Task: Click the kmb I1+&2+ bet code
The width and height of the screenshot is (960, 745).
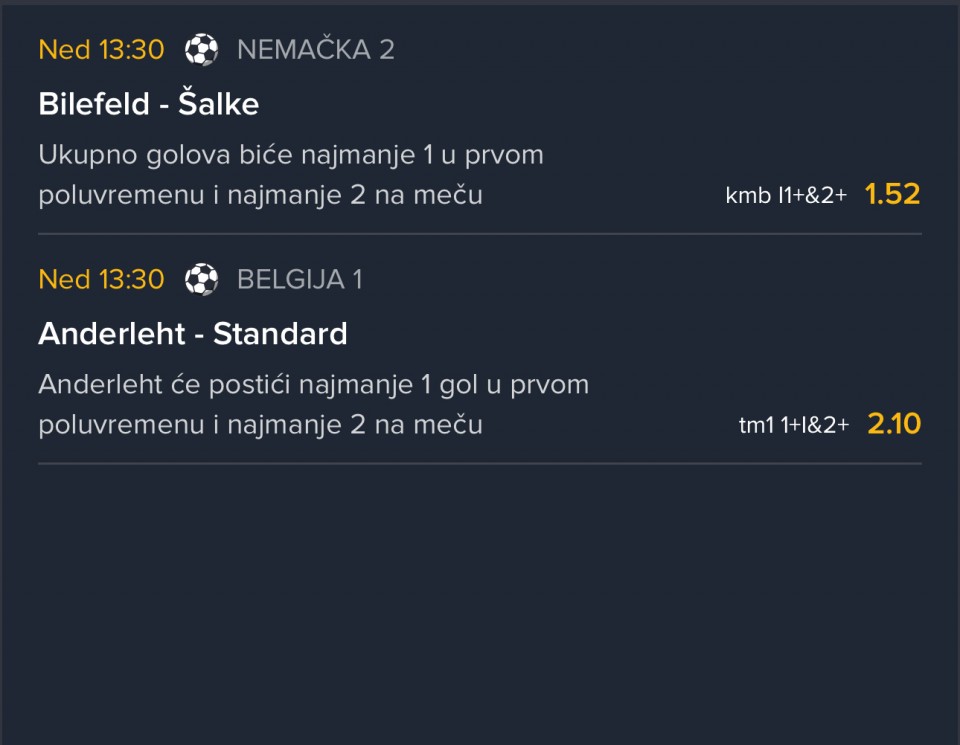Action: tap(786, 196)
